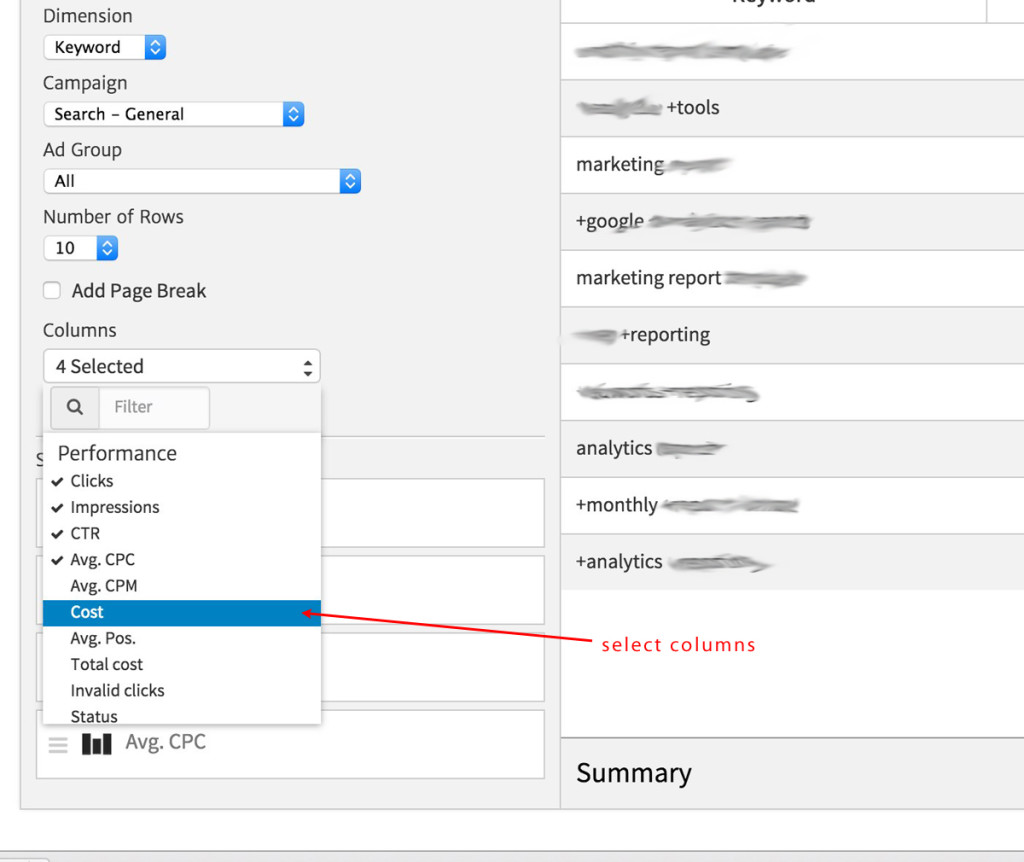
Task: Click the marketing report keyword row
Action: click(690, 278)
